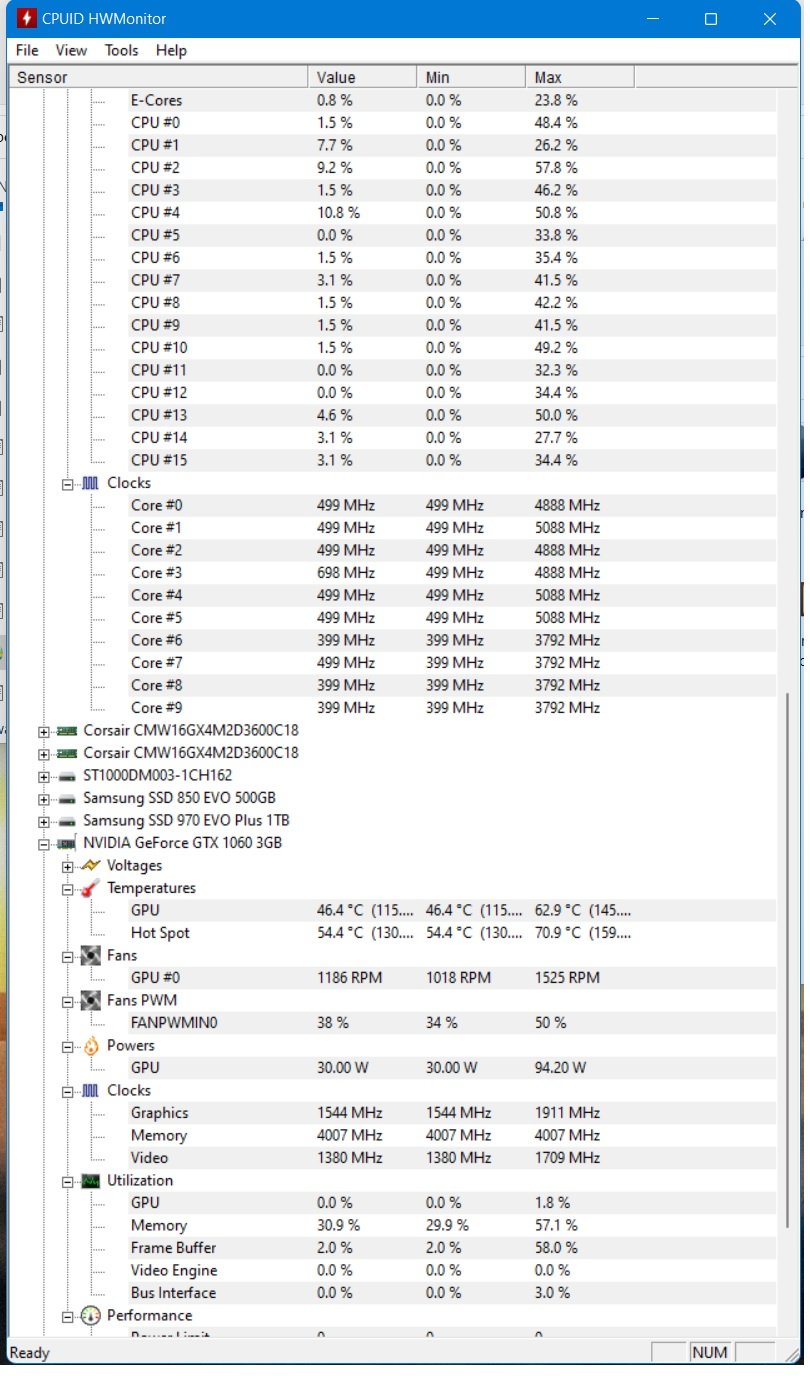Image resolution: width=810 pixels, height=1376 pixels.
Task: Select the E-Cores utilization row
Action: (x=452, y=100)
